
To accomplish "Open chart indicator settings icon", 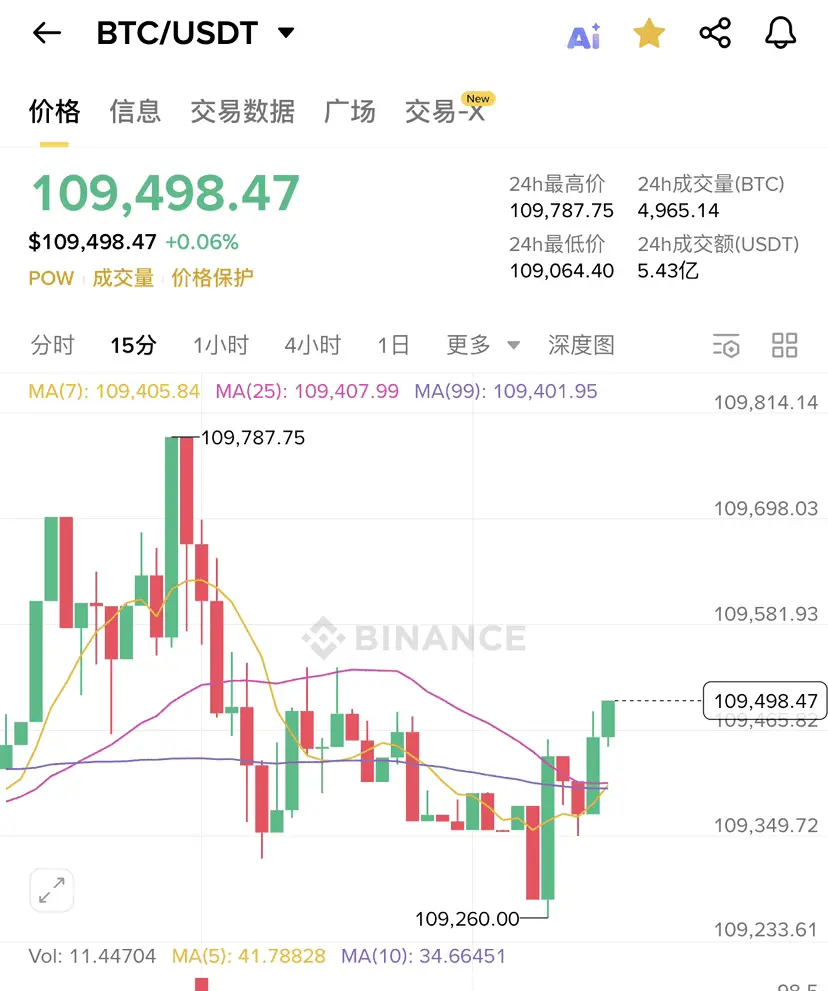I will coord(726,345).
